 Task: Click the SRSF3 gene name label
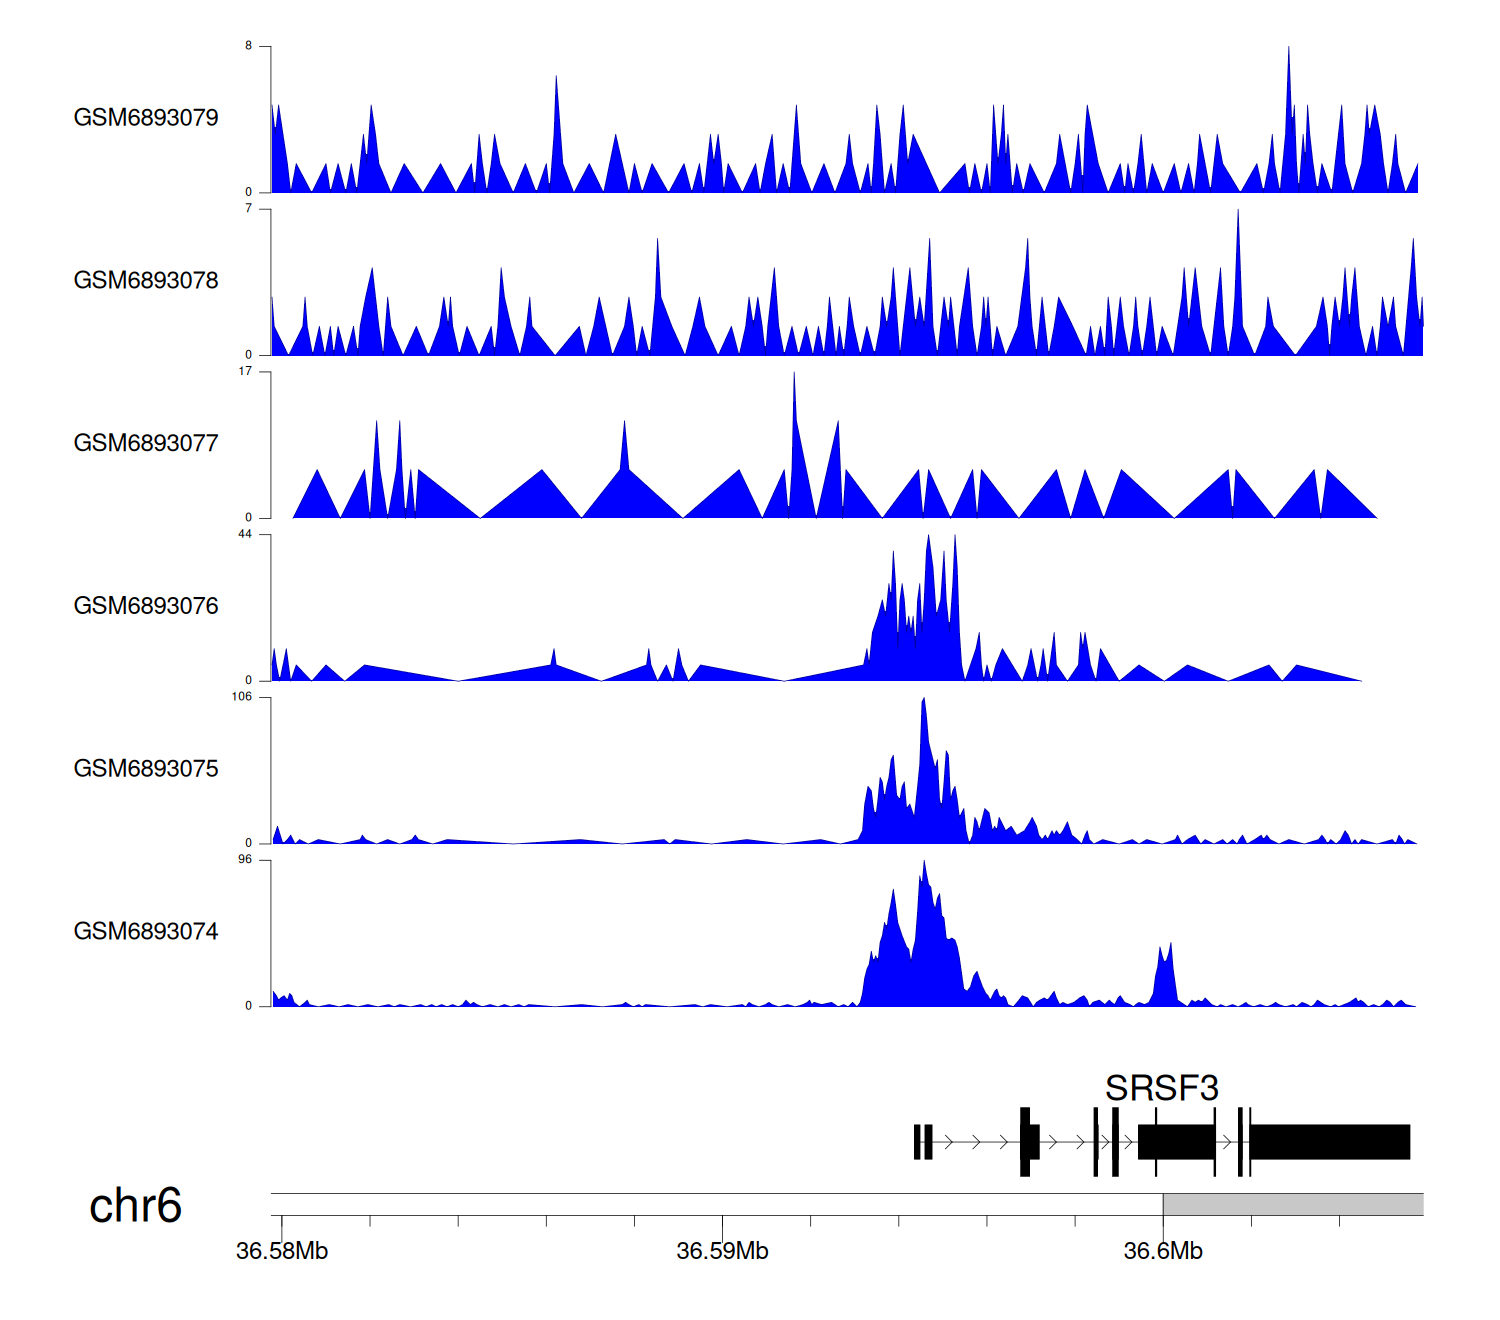pos(1161,1088)
